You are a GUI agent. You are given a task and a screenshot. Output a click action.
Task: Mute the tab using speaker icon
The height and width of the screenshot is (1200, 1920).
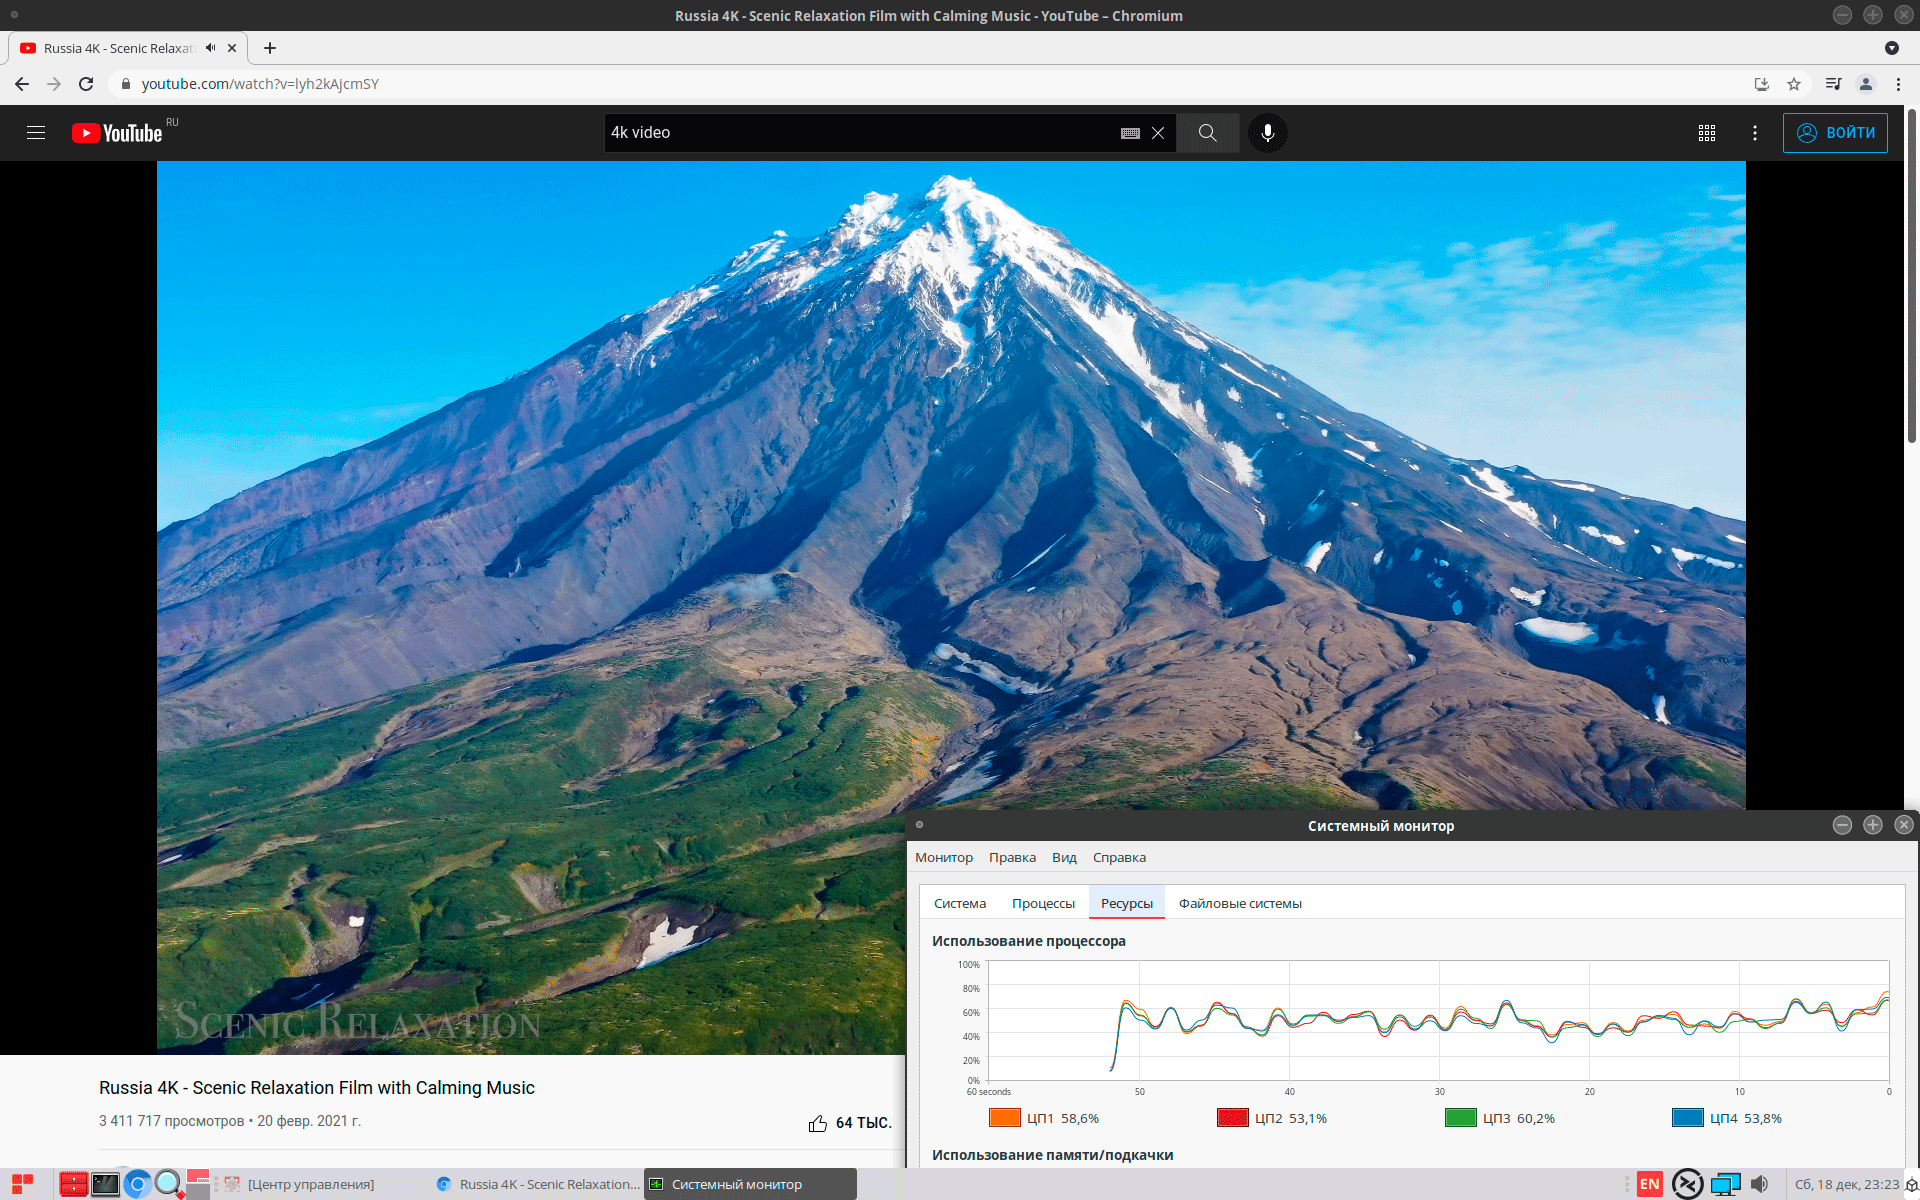(x=211, y=48)
